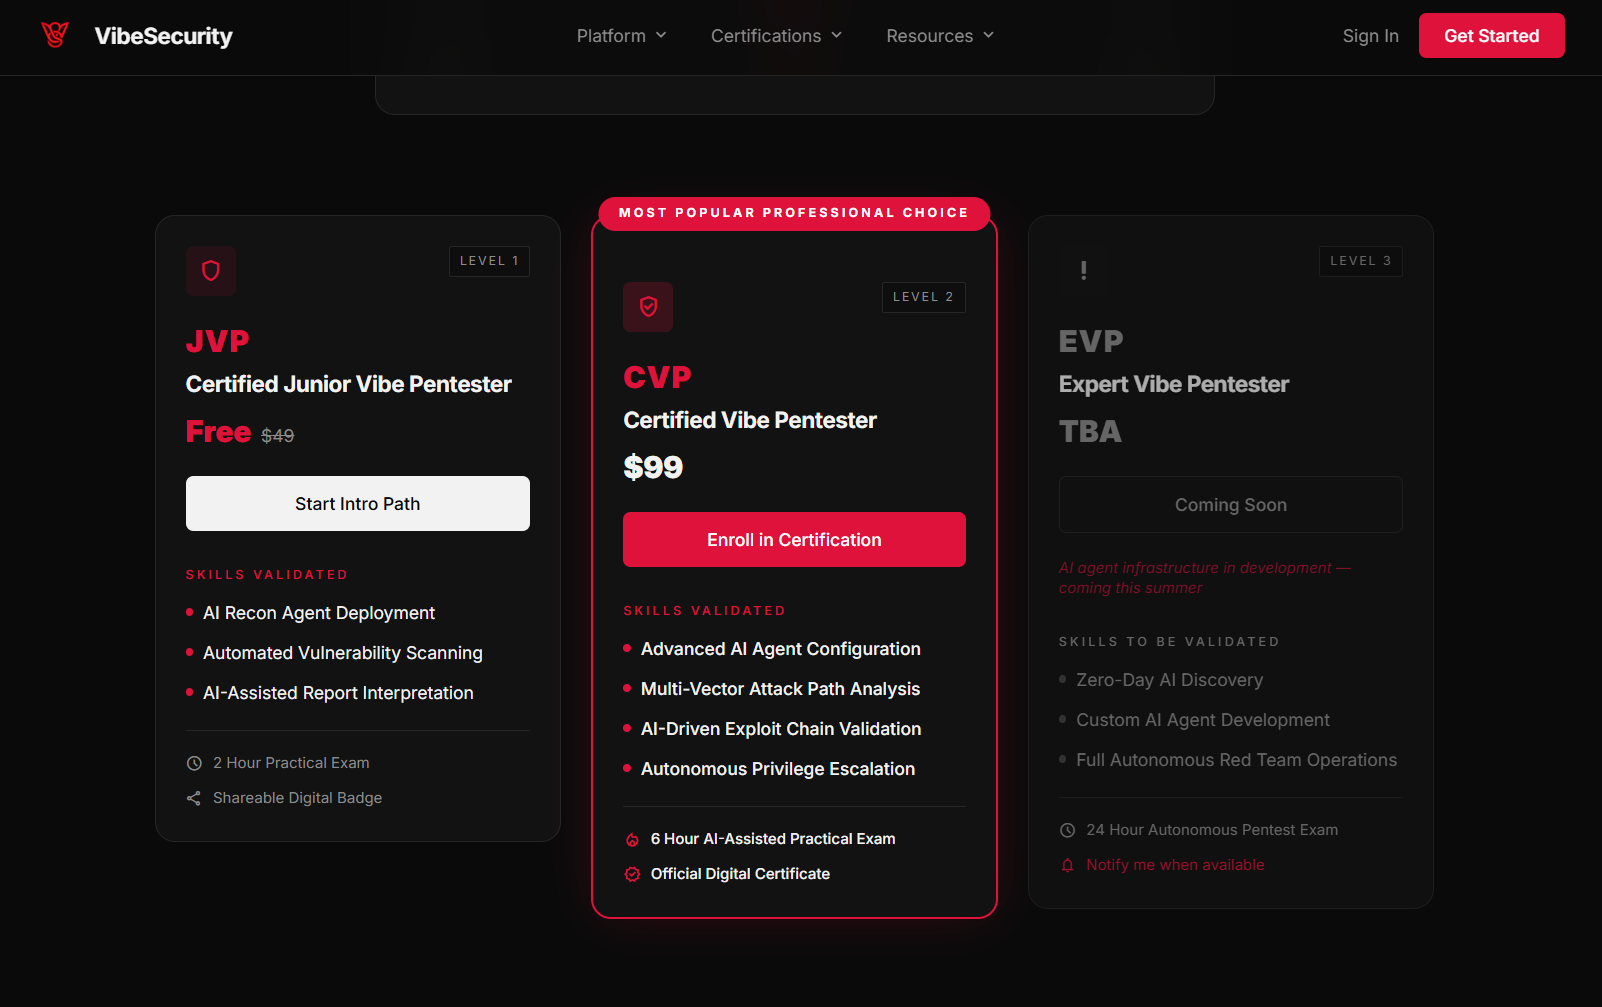Expand the Certifications dropdown
Viewport: 1602px width, 1007px height.
coord(776,35)
